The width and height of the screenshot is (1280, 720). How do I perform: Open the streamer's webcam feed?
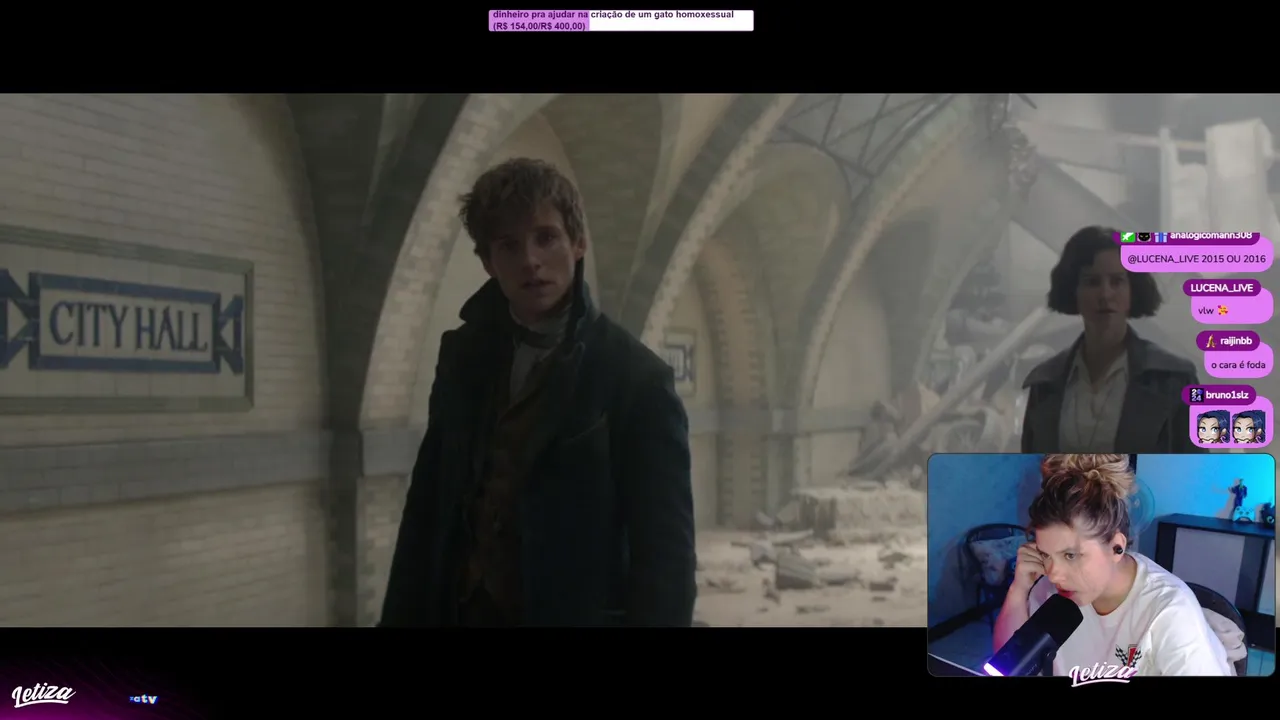(1101, 565)
